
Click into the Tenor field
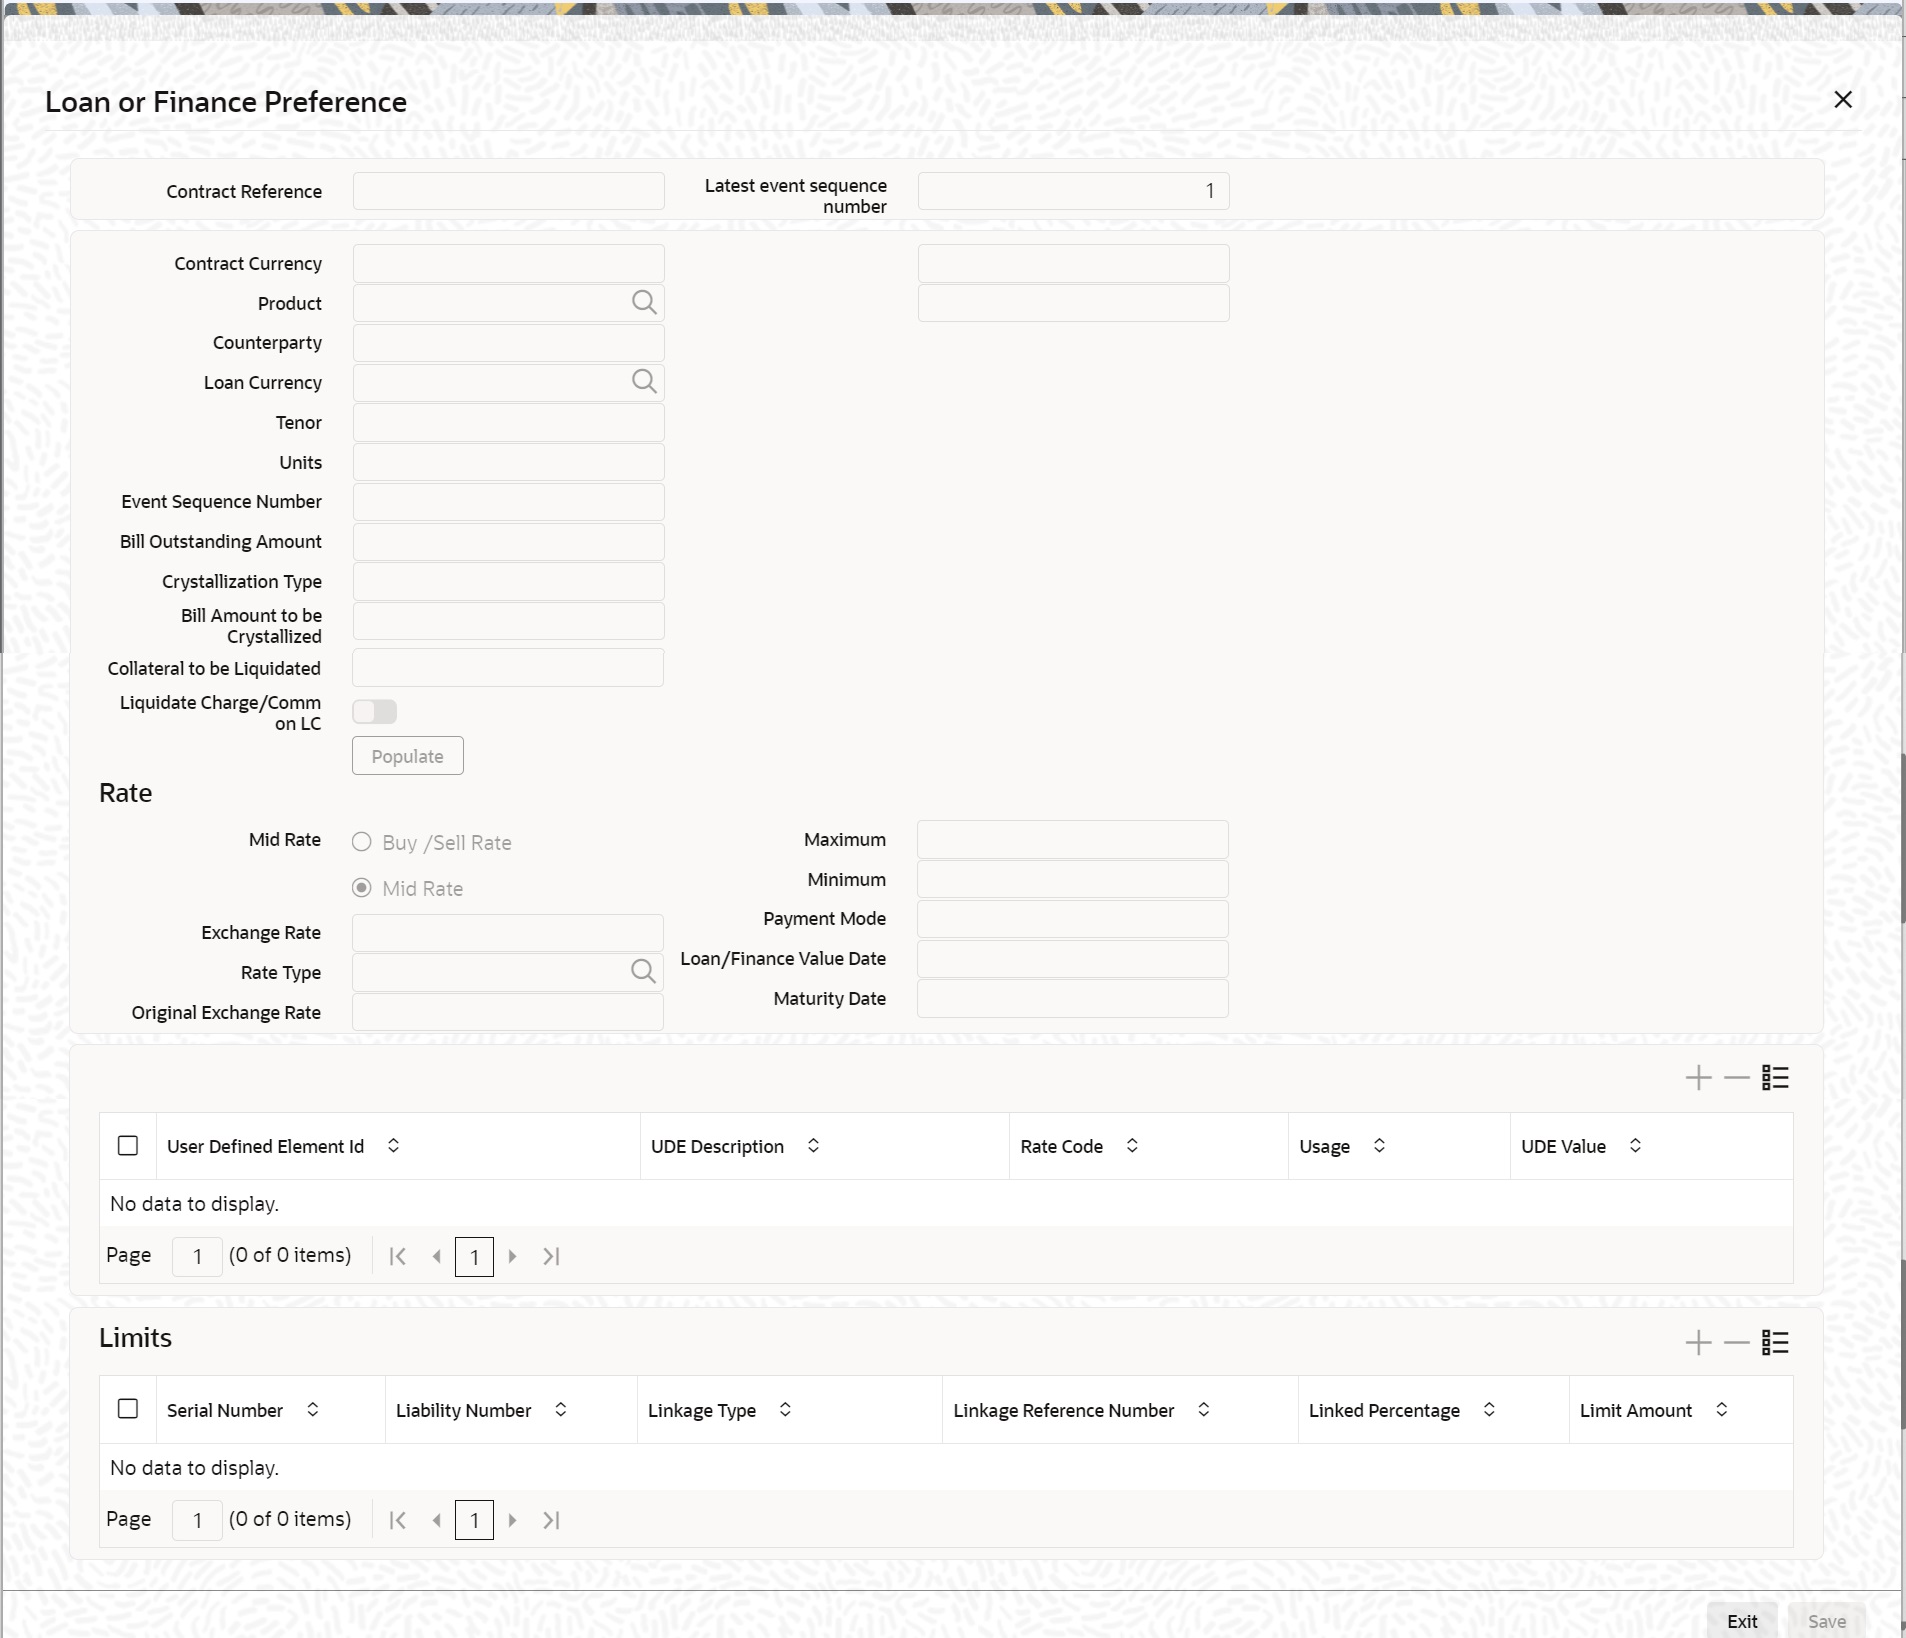coord(508,422)
